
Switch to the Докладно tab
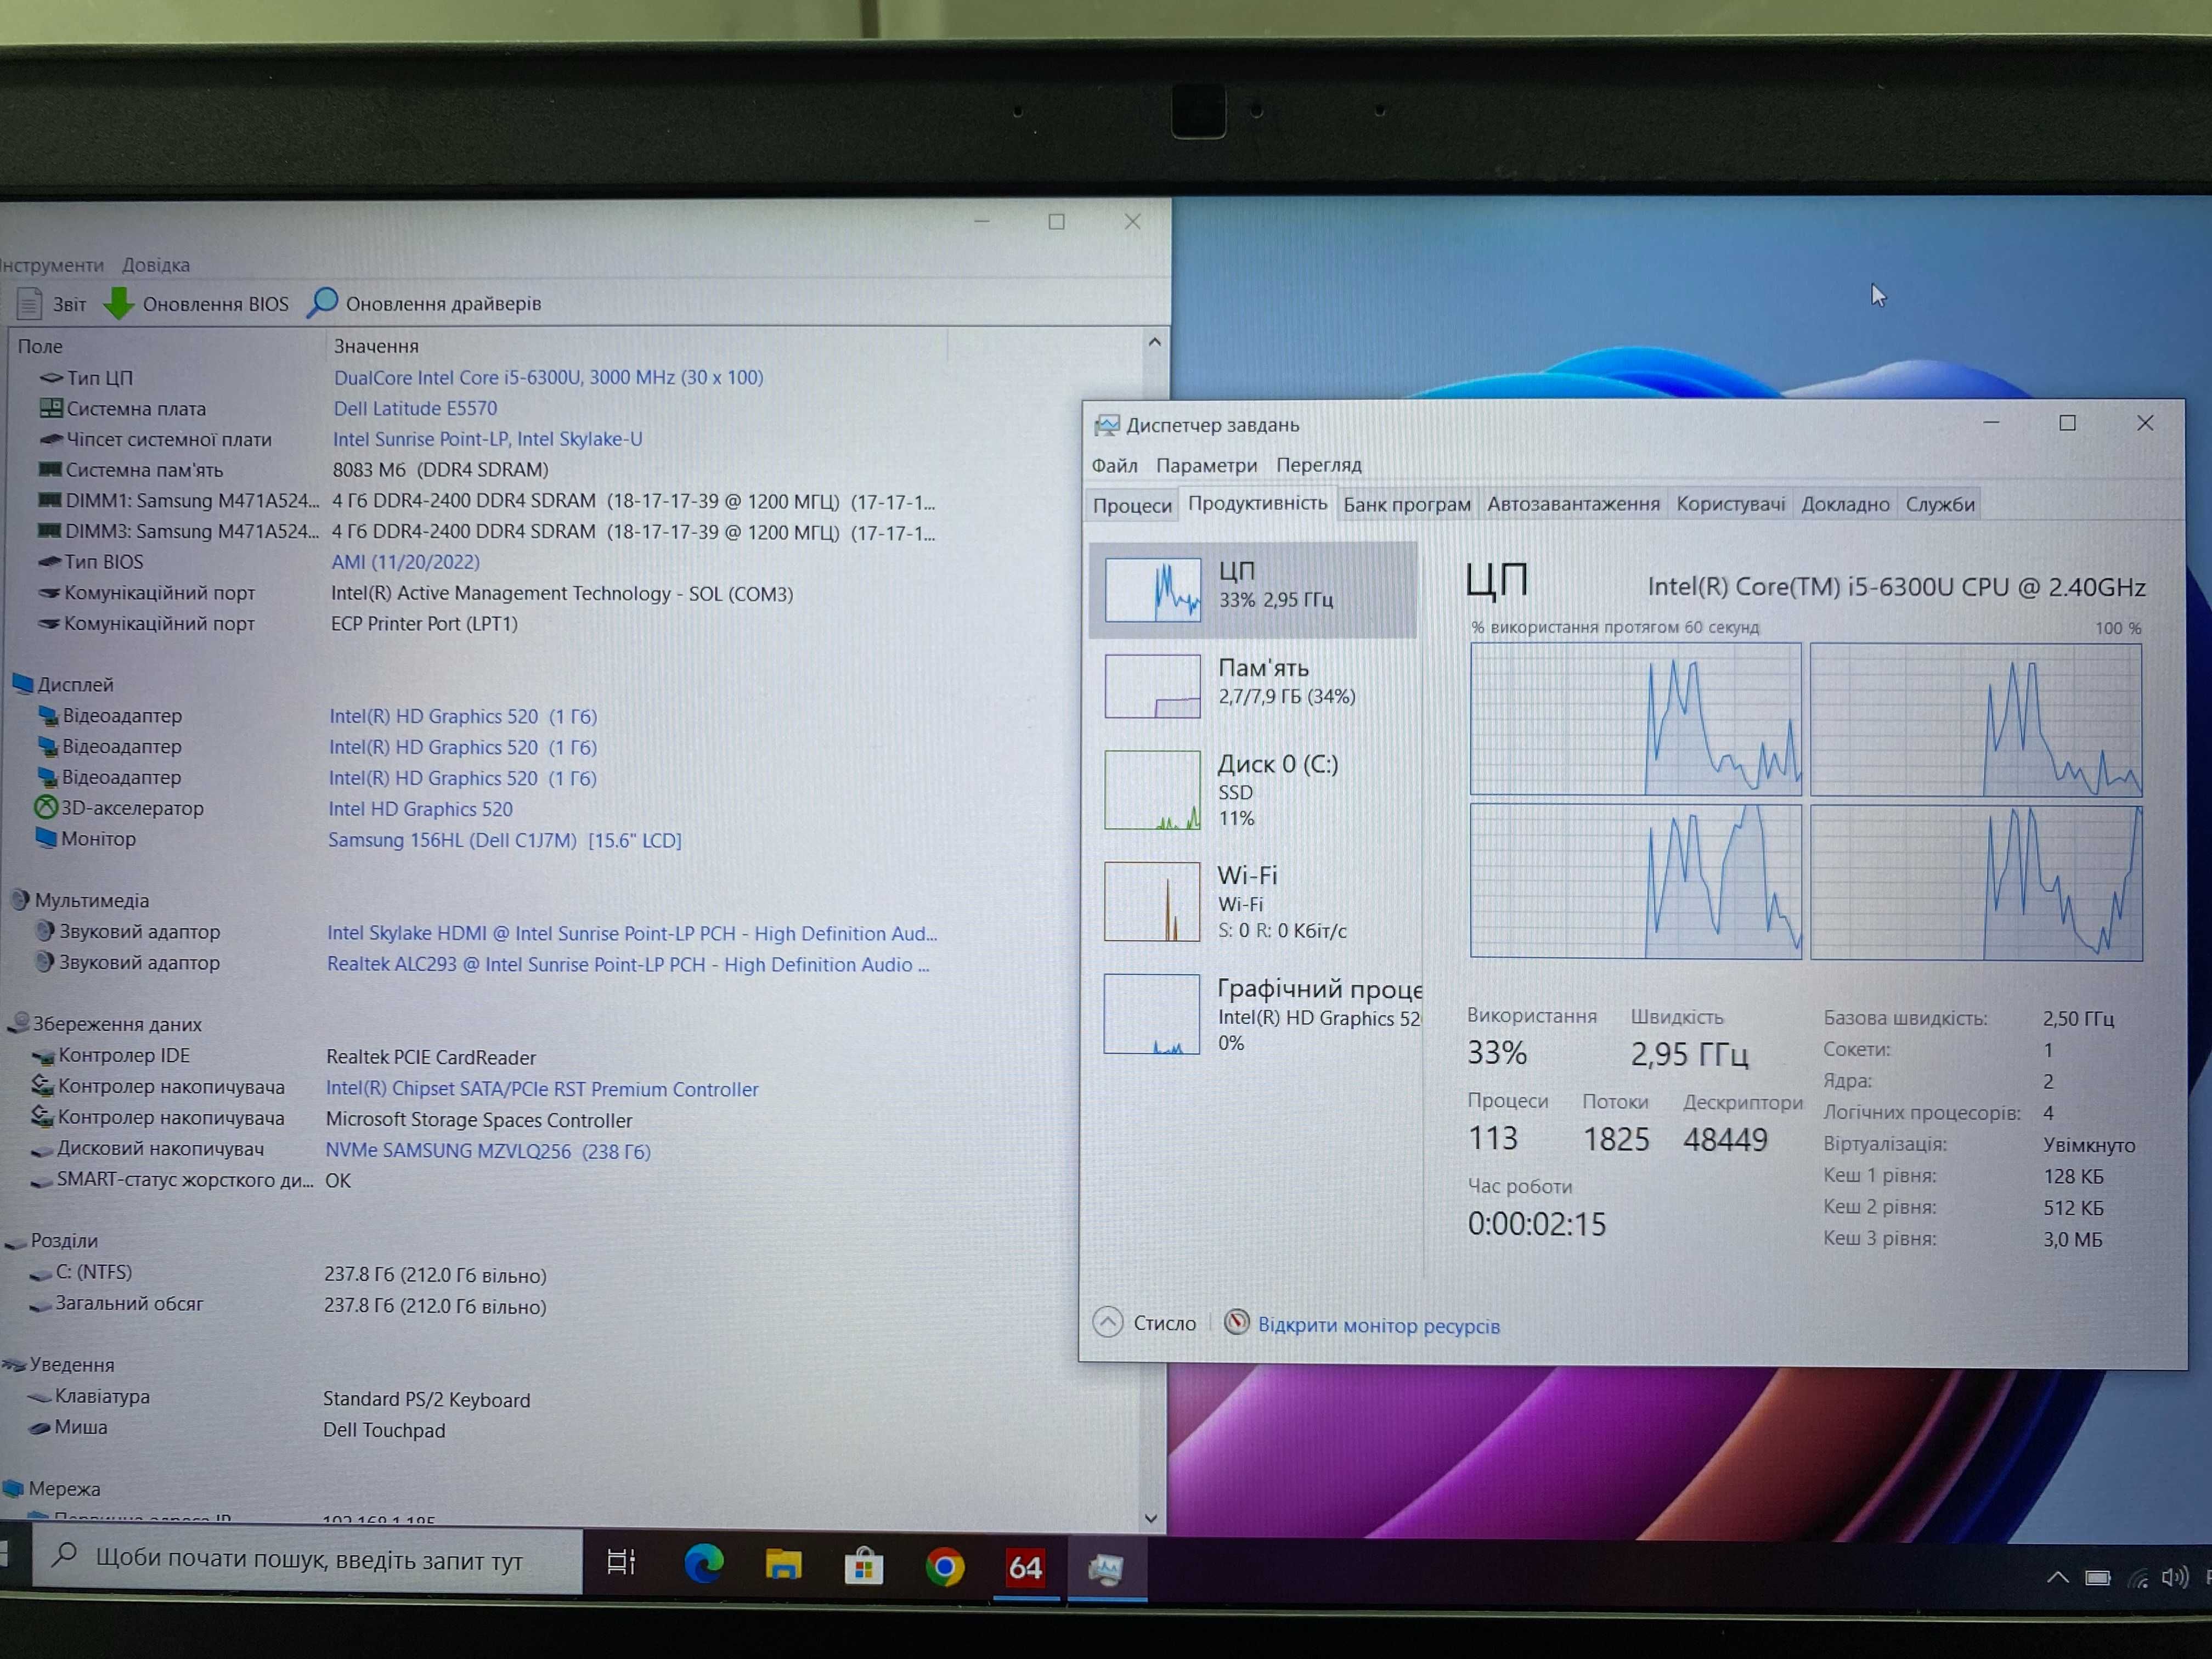point(1845,504)
